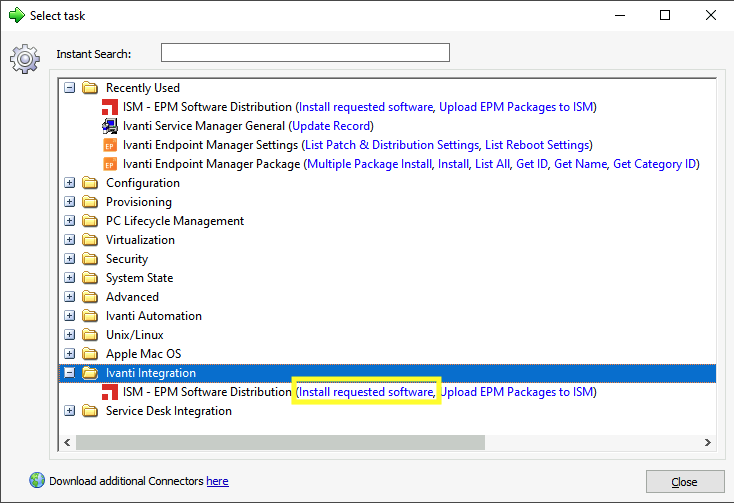The image size is (734, 503).
Task: Click the System State folder icon
Action: pos(90,278)
